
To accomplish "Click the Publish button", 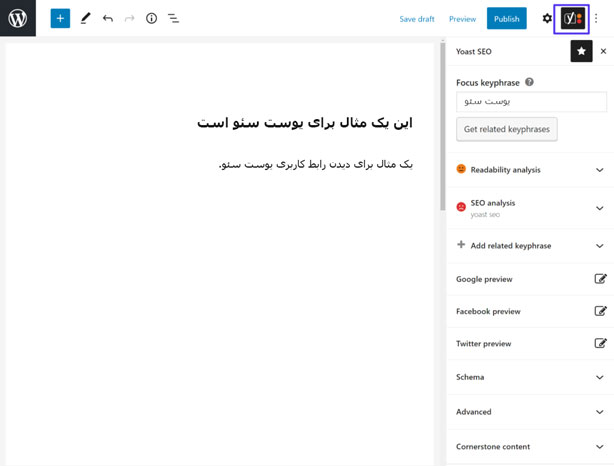I will (507, 18).
